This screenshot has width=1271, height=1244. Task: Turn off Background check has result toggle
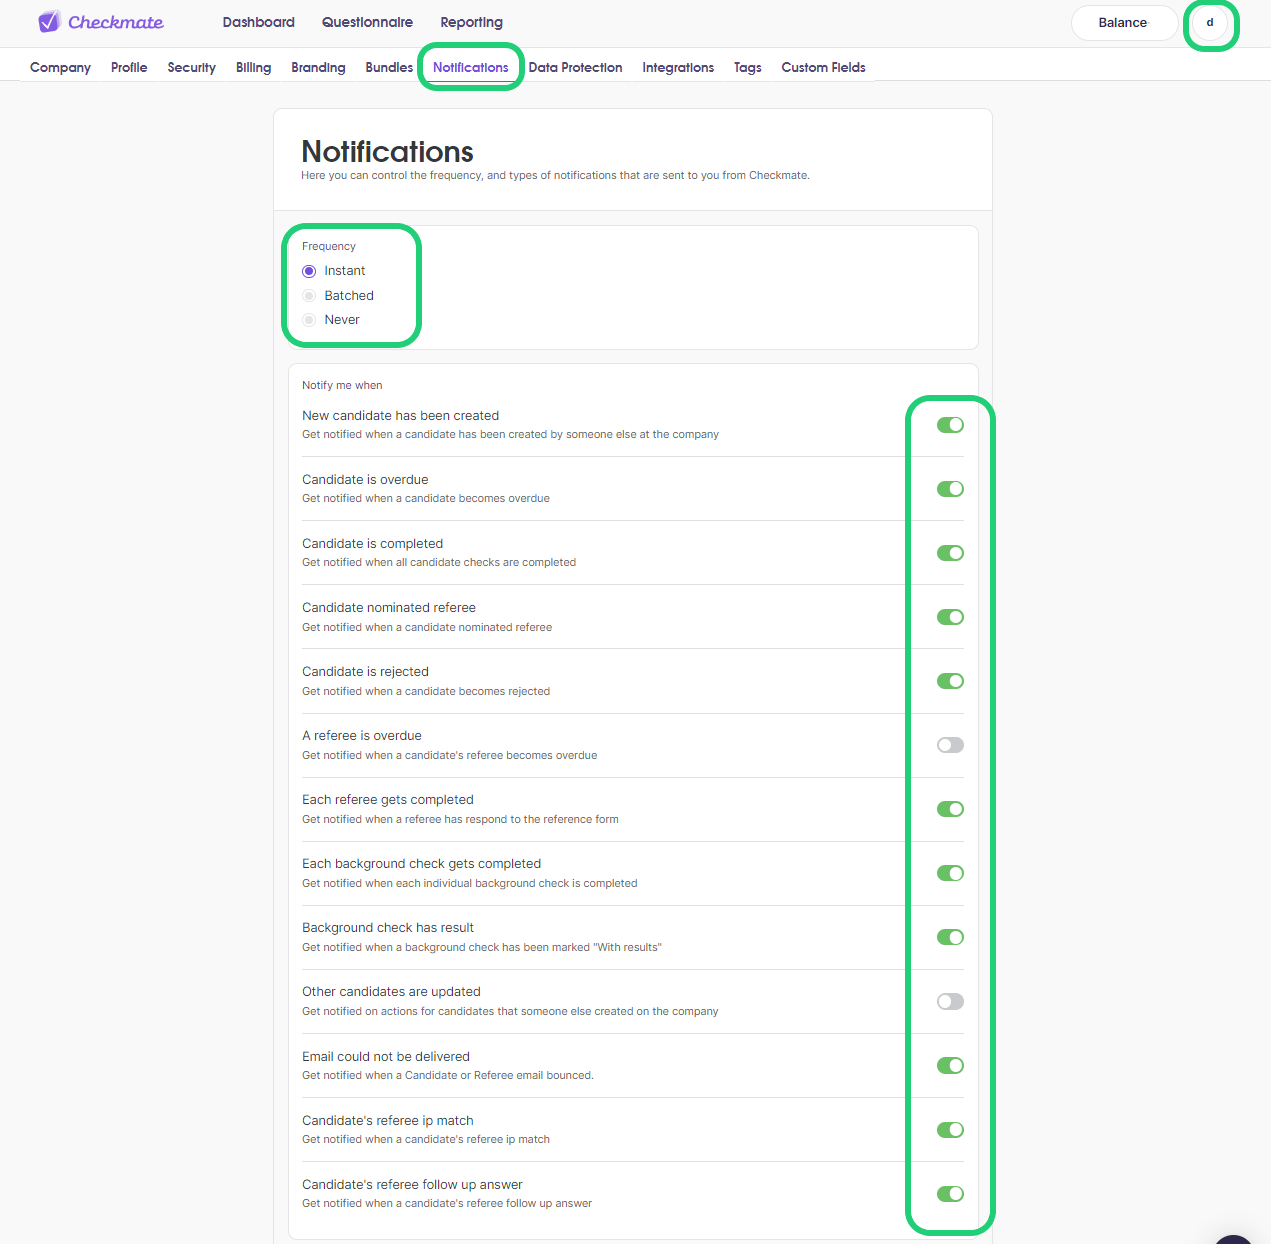950,937
